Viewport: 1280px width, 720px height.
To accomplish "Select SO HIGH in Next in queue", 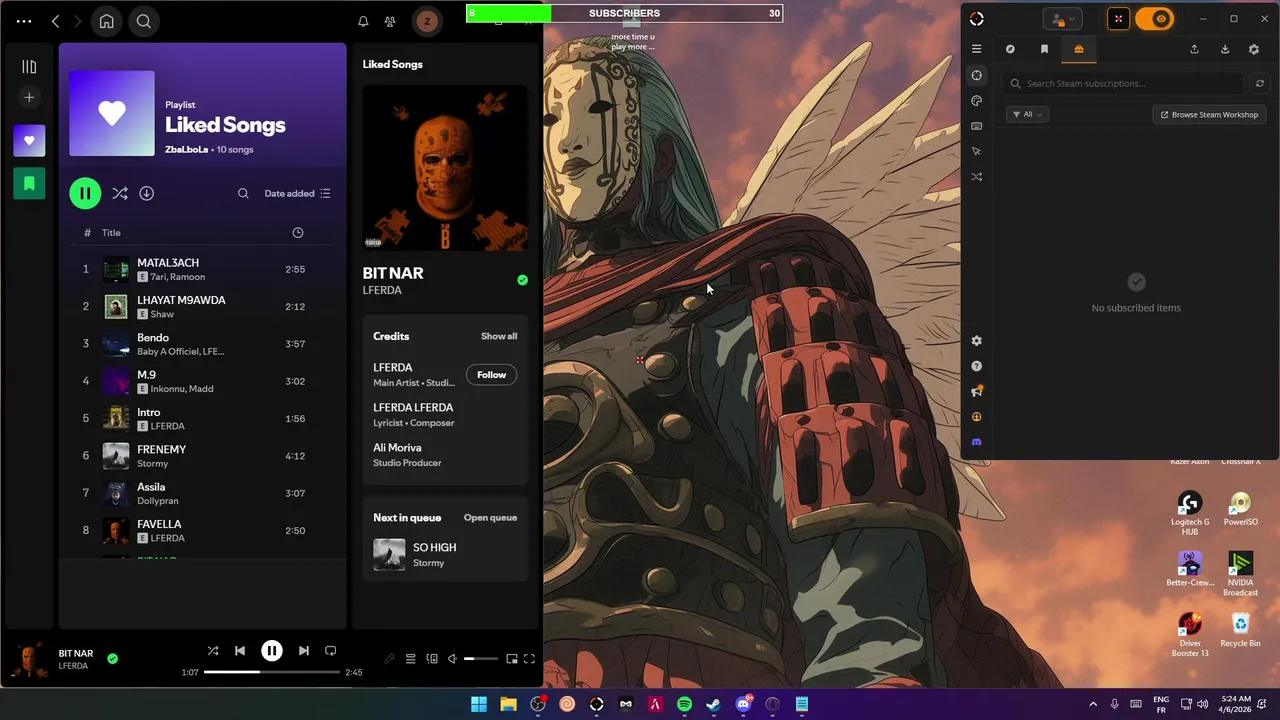I will click(x=445, y=555).
